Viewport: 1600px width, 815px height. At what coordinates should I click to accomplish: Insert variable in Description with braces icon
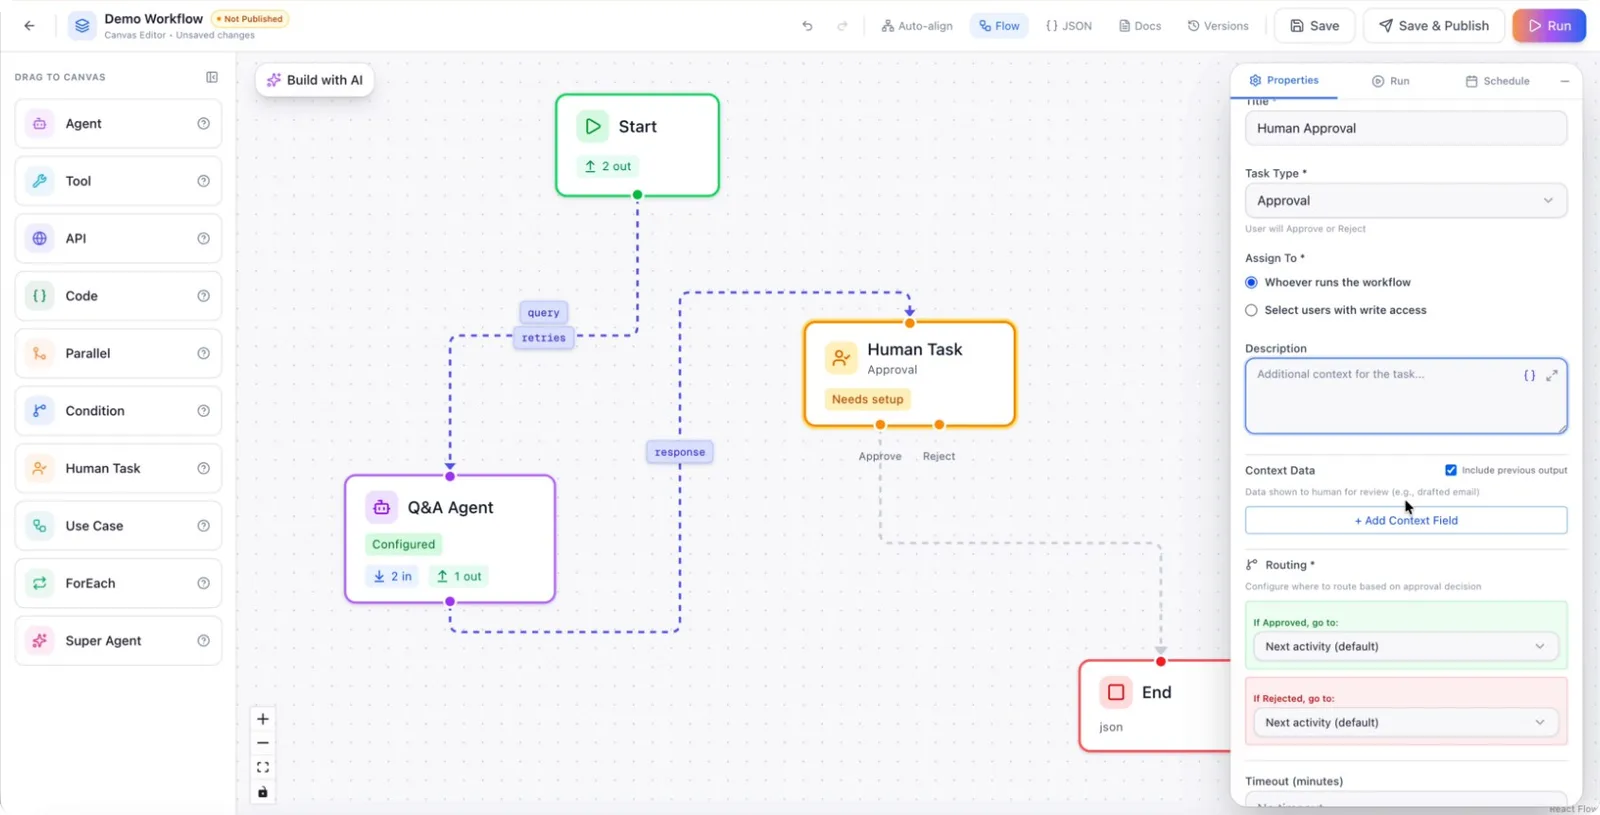[1529, 376]
